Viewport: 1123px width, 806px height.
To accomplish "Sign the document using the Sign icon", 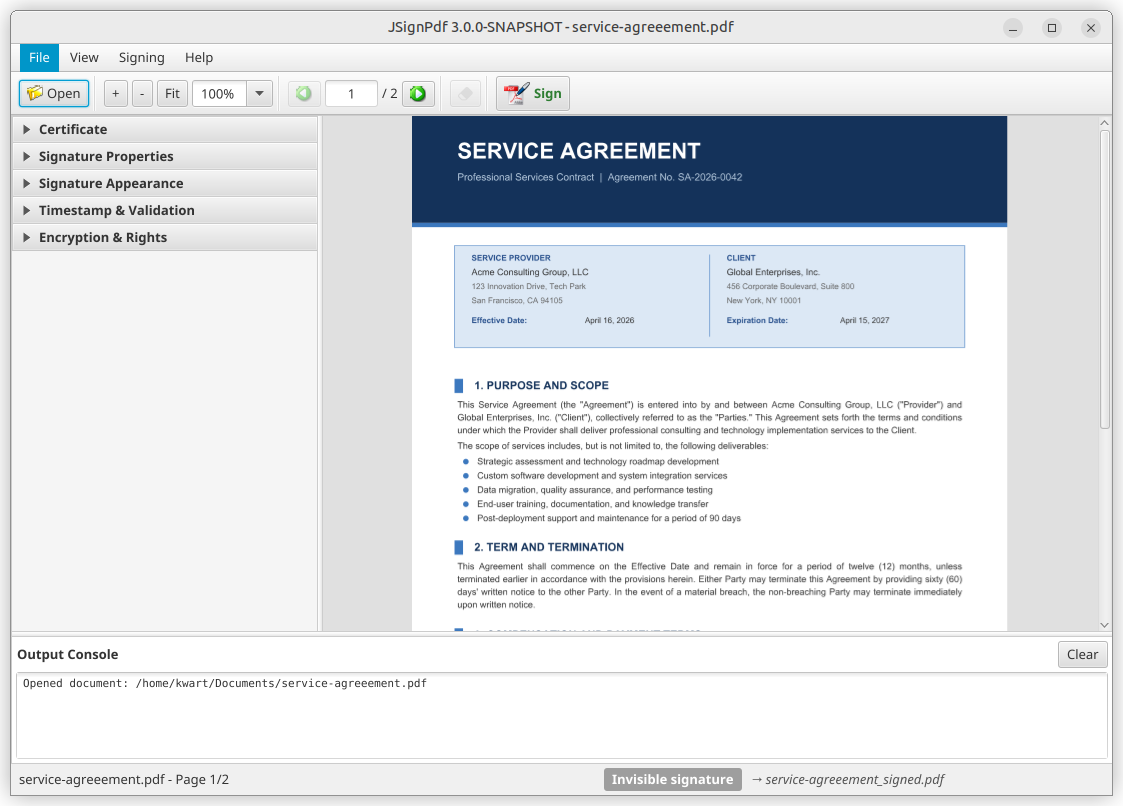I will [x=532, y=93].
